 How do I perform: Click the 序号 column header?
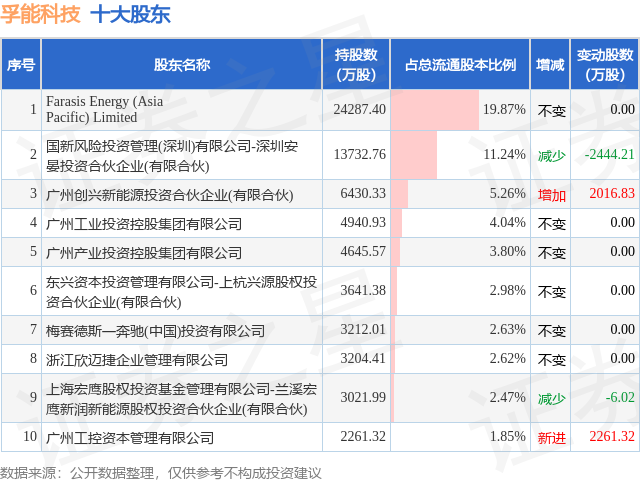point(21,64)
